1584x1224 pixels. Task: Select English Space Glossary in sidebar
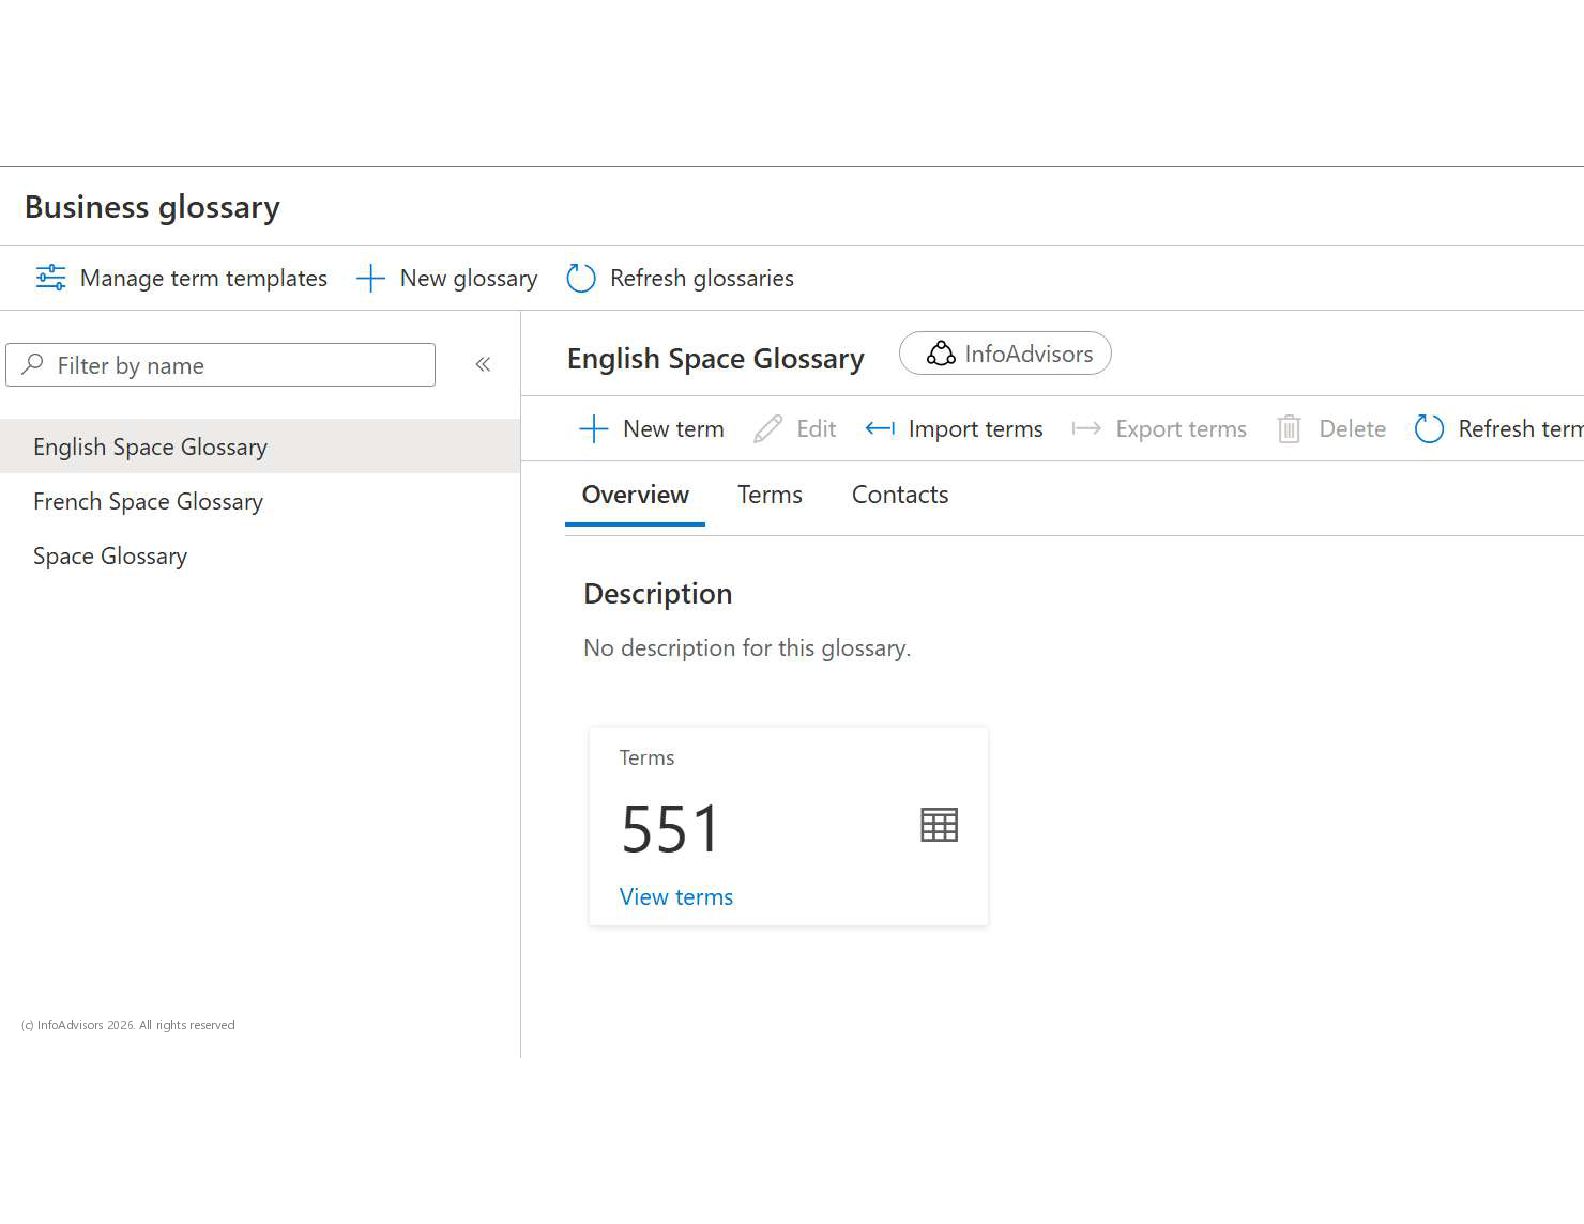point(150,447)
